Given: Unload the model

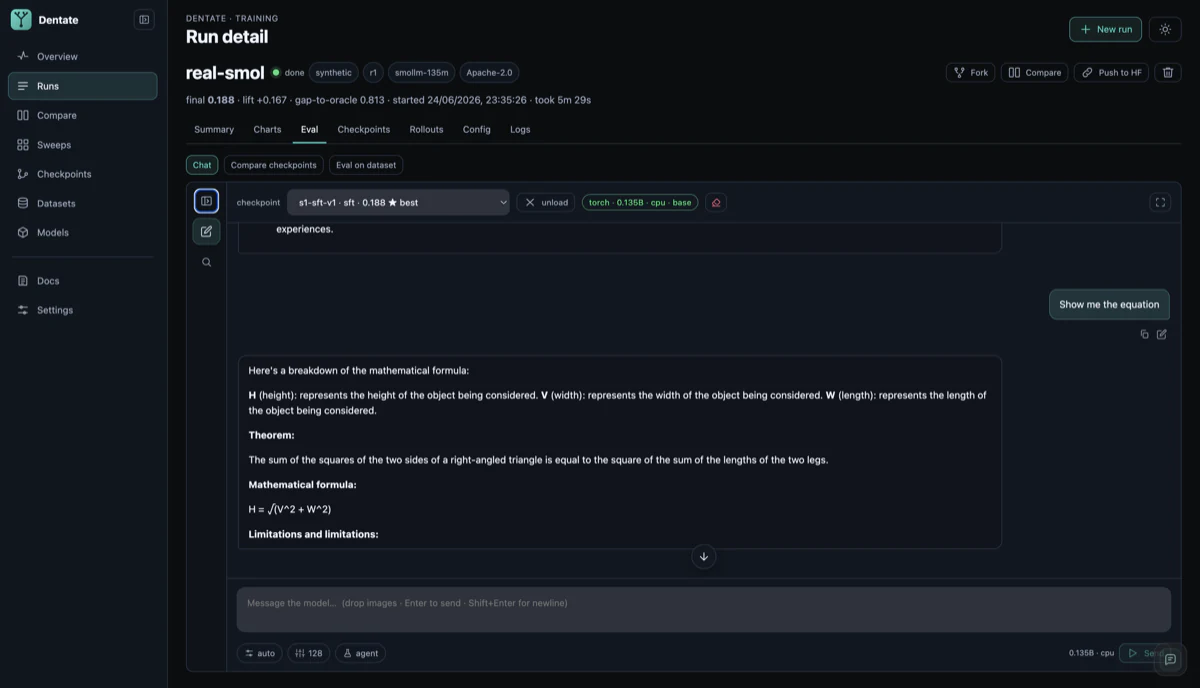Looking at the screenshot, I should tap(546, 202).
